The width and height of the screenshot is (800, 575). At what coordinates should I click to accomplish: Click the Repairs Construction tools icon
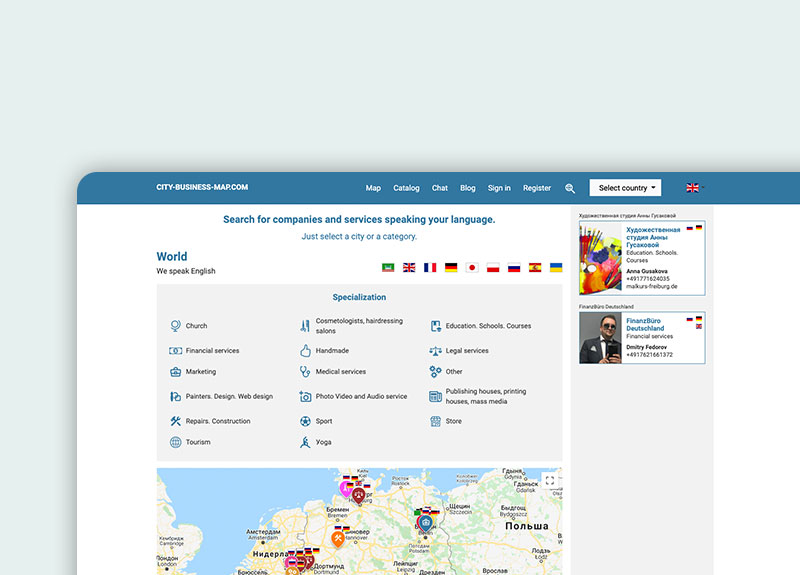(176, 421)
